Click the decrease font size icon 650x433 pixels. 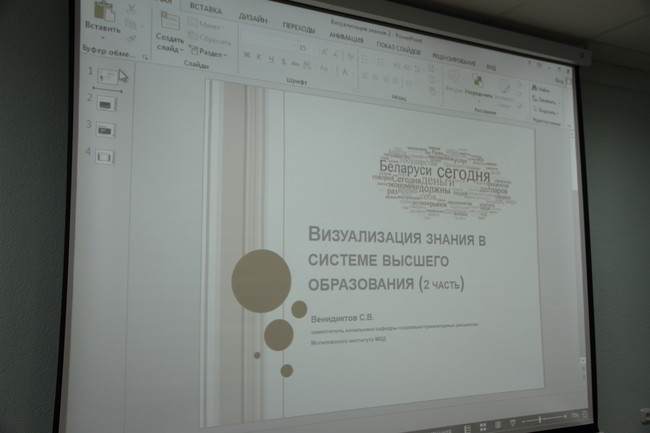[x=336, y=54]
